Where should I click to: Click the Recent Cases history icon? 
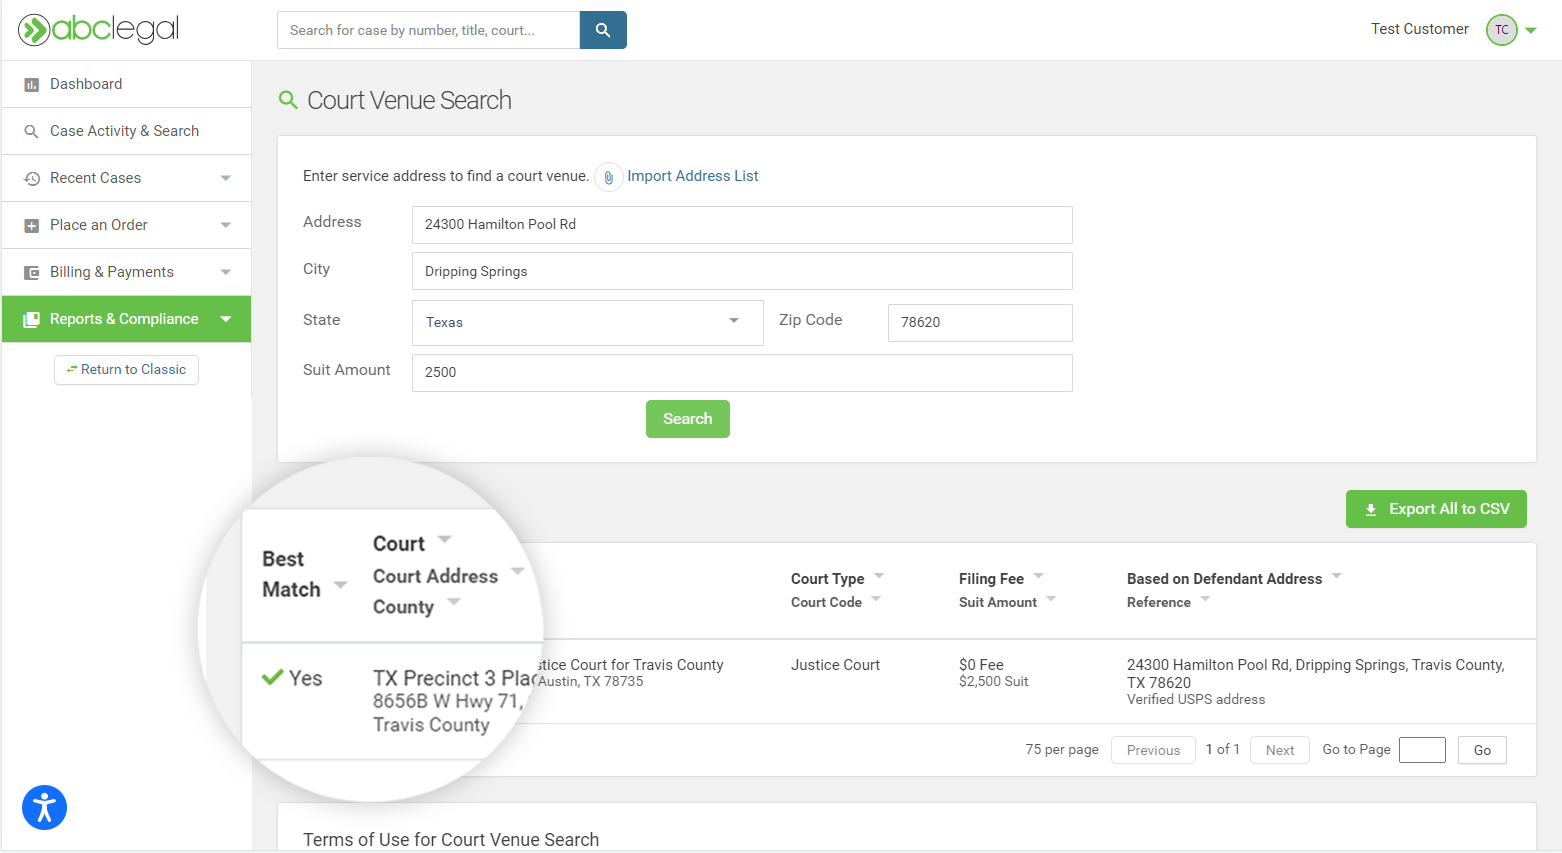click(x=31, y=178)
